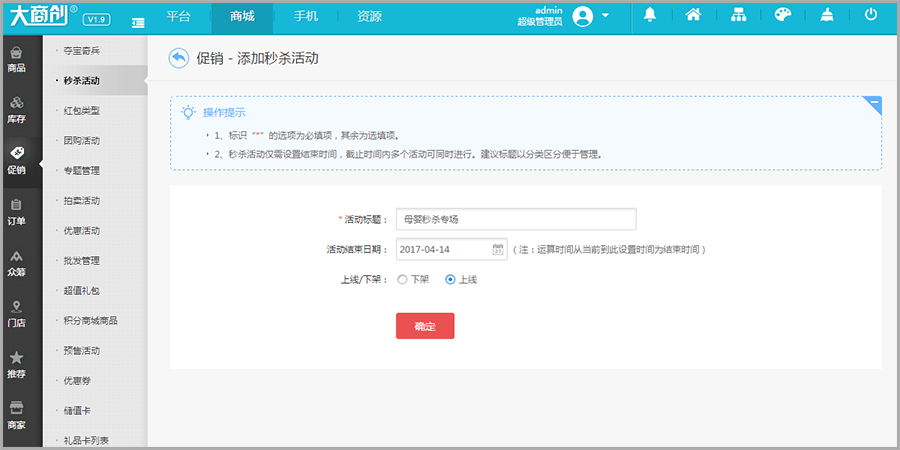Click the 活动标题 input field

(516, 219)
